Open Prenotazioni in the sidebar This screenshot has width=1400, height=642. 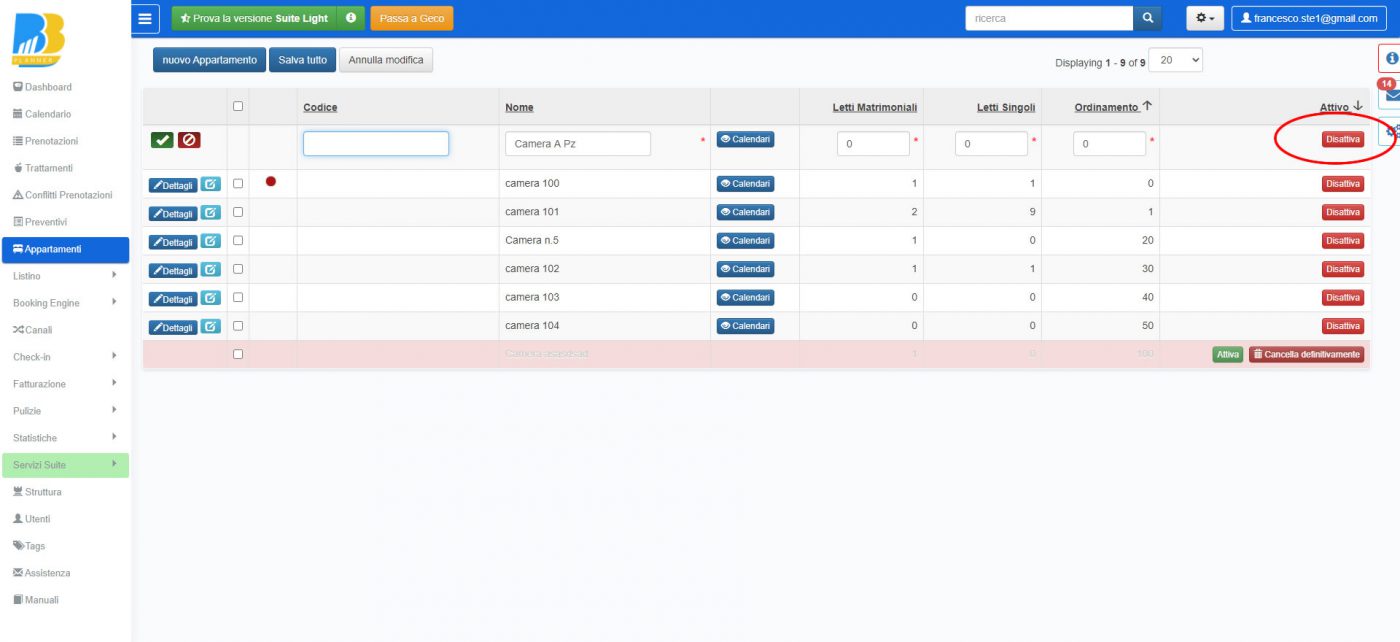click(x=45, y=141)
